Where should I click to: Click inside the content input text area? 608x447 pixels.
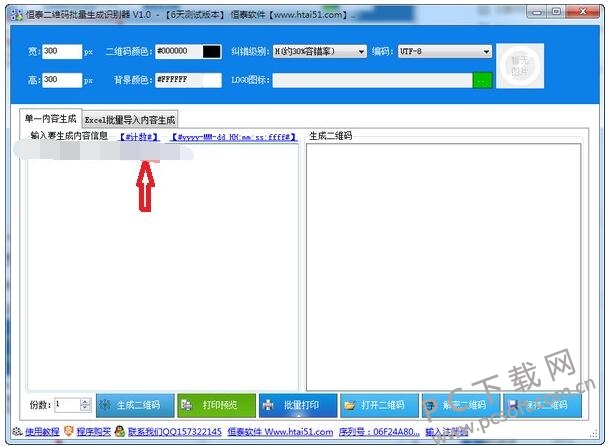[x=163, y=268]
